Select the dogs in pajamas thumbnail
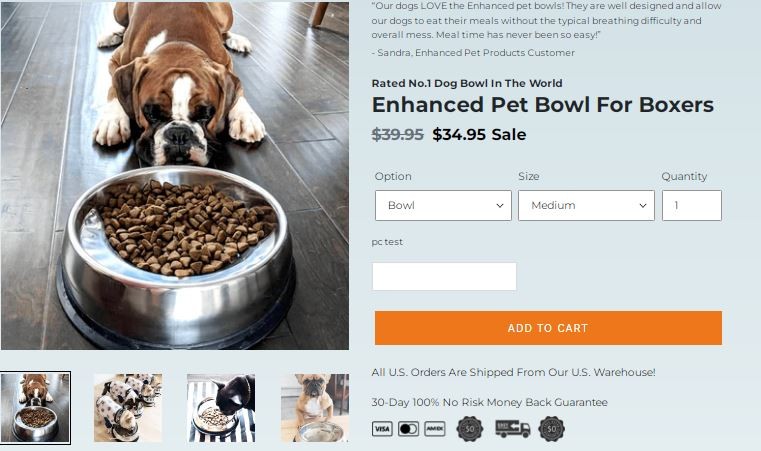Viewport: 761px width, 451px height. coord(128,408)
